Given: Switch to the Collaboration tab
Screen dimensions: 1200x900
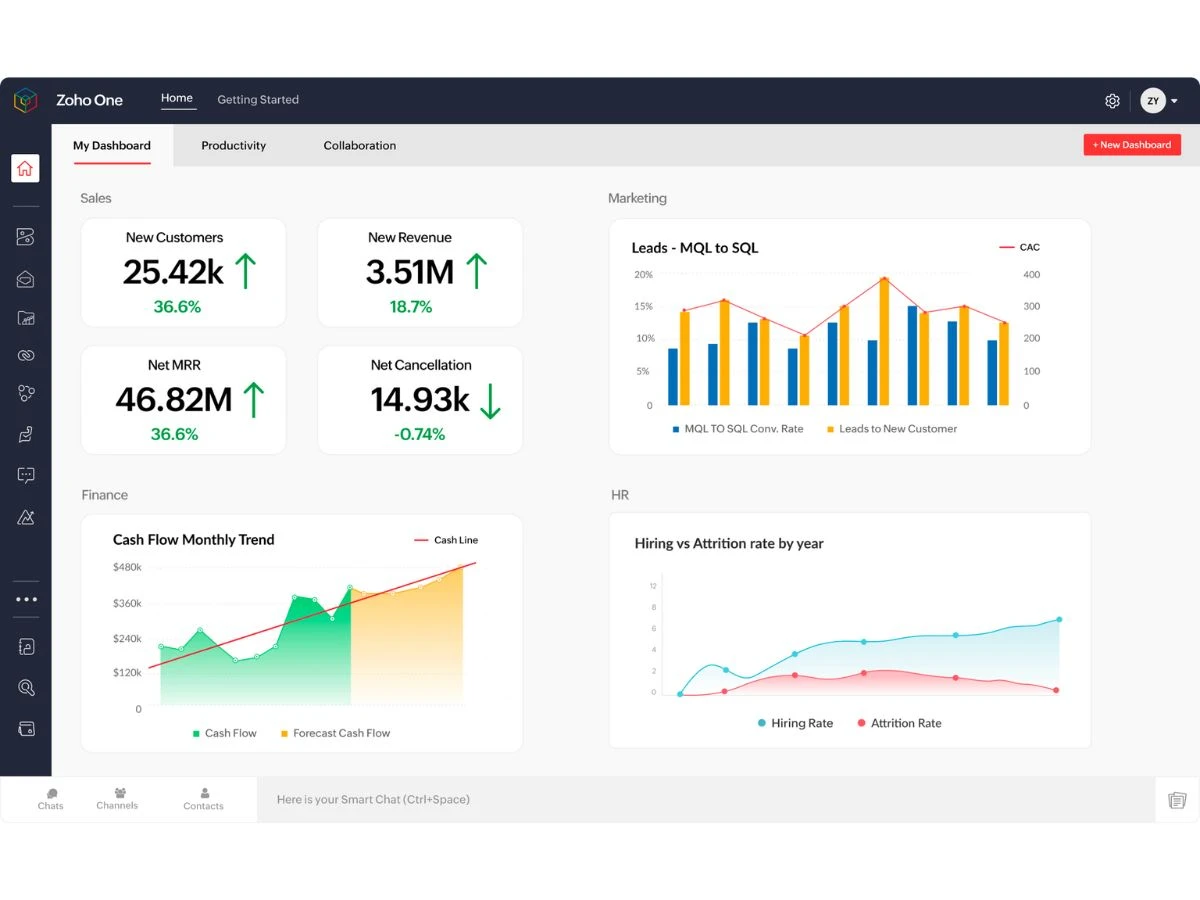Looking at the screenshot, I should [x=360, y=145].
